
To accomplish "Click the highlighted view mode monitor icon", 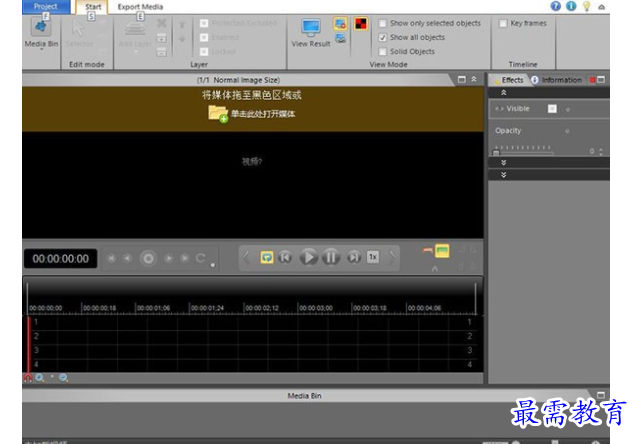I will 340,23.
